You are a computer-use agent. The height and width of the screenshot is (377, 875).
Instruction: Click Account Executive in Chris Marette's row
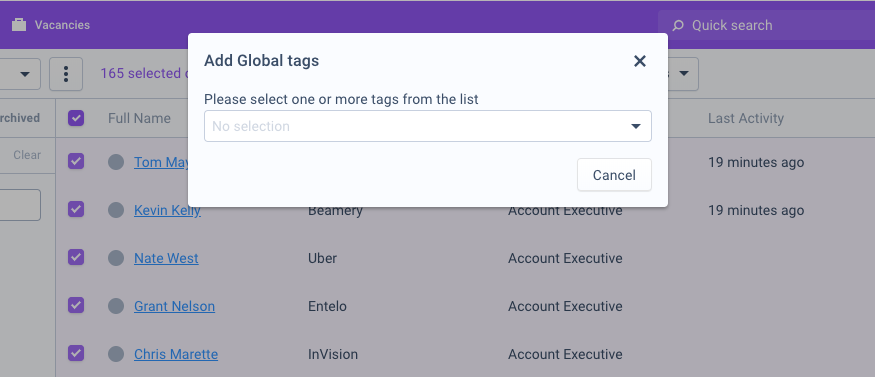coord(565,355)
